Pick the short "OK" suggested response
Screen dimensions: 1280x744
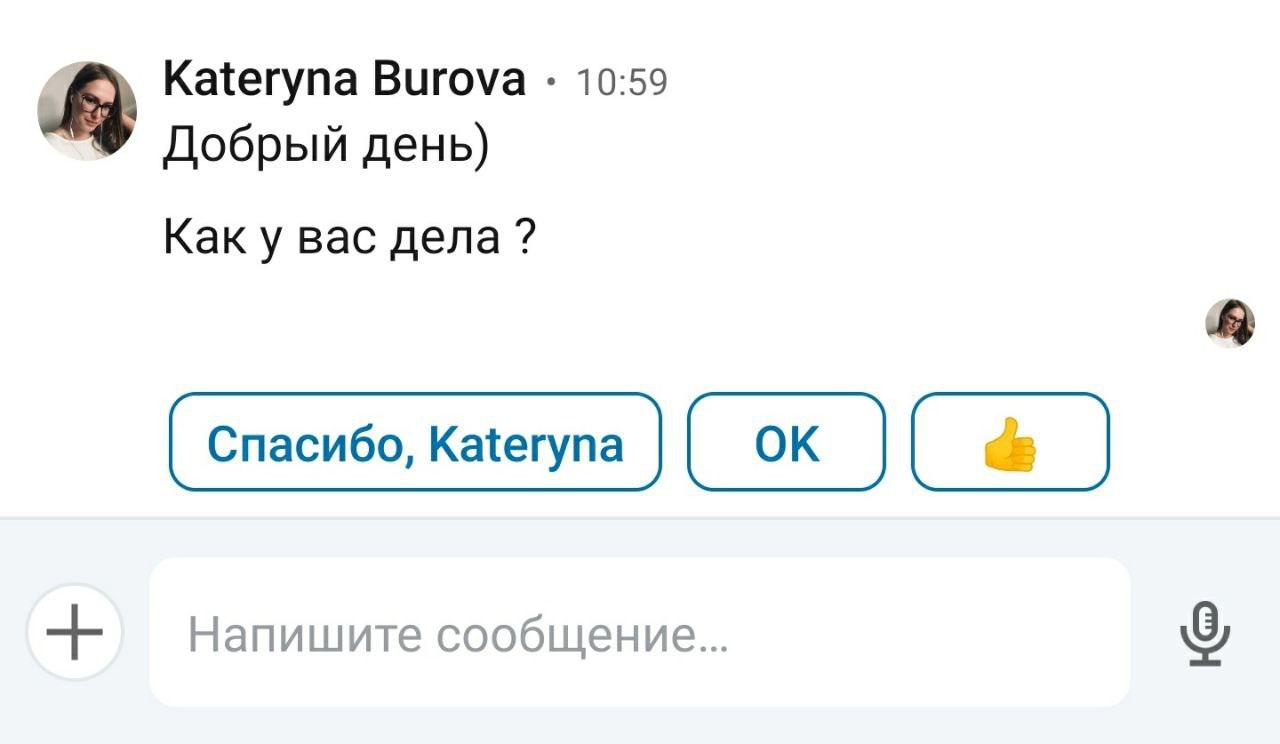click(x=786, y=442)
